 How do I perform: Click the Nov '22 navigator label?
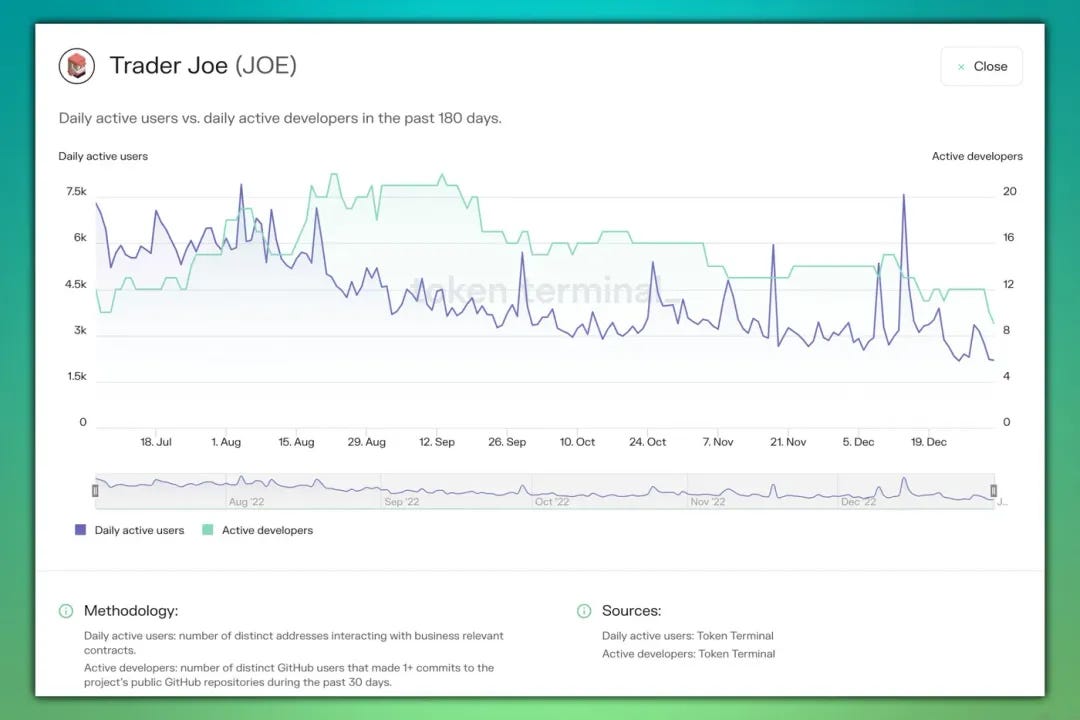(x=707, y=502)
